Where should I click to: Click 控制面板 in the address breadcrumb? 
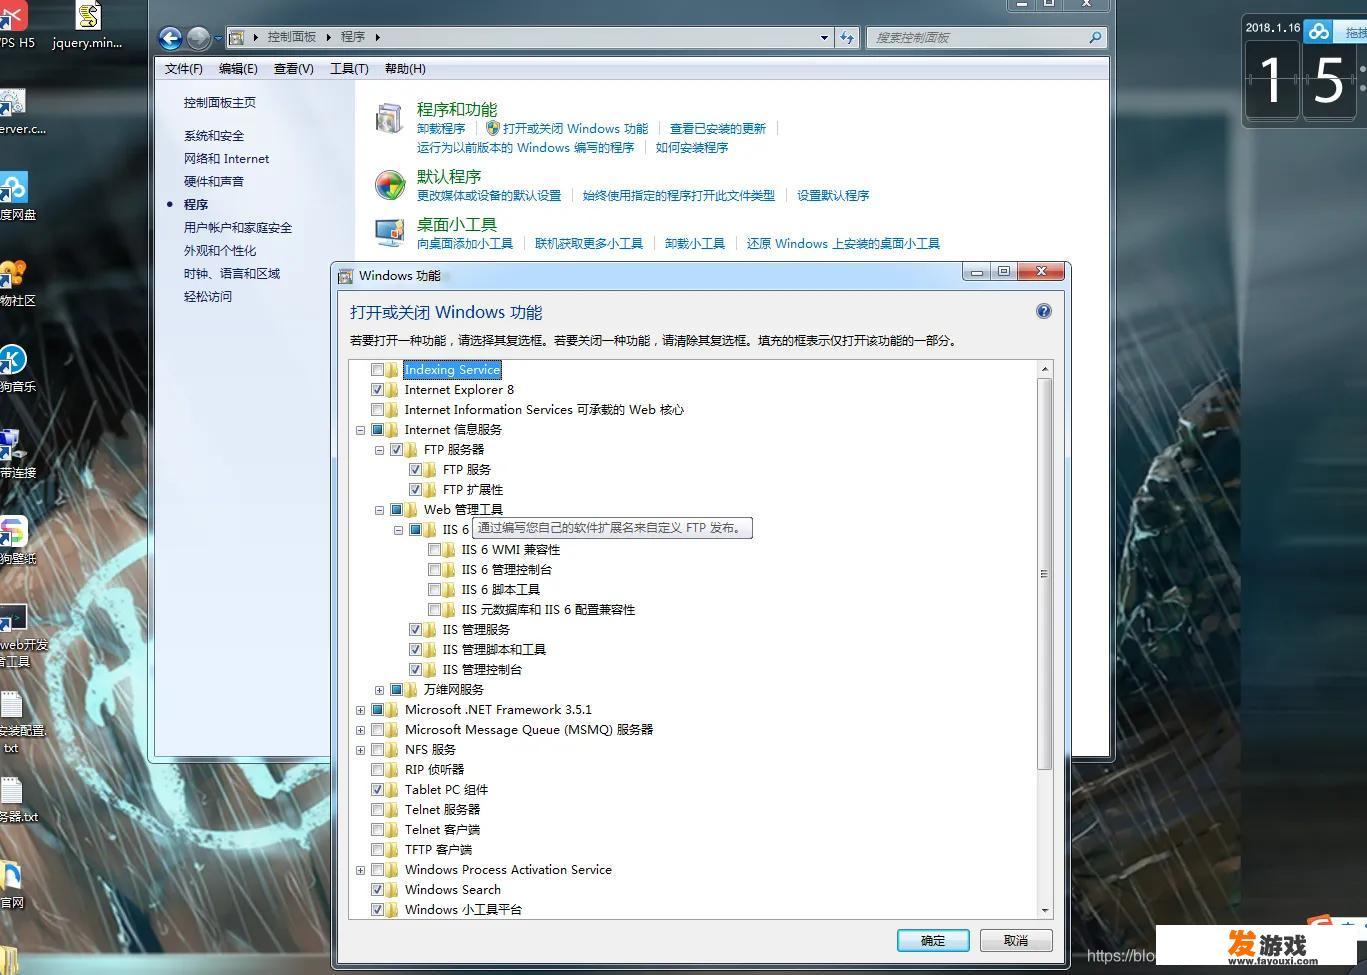pos(292,37)
